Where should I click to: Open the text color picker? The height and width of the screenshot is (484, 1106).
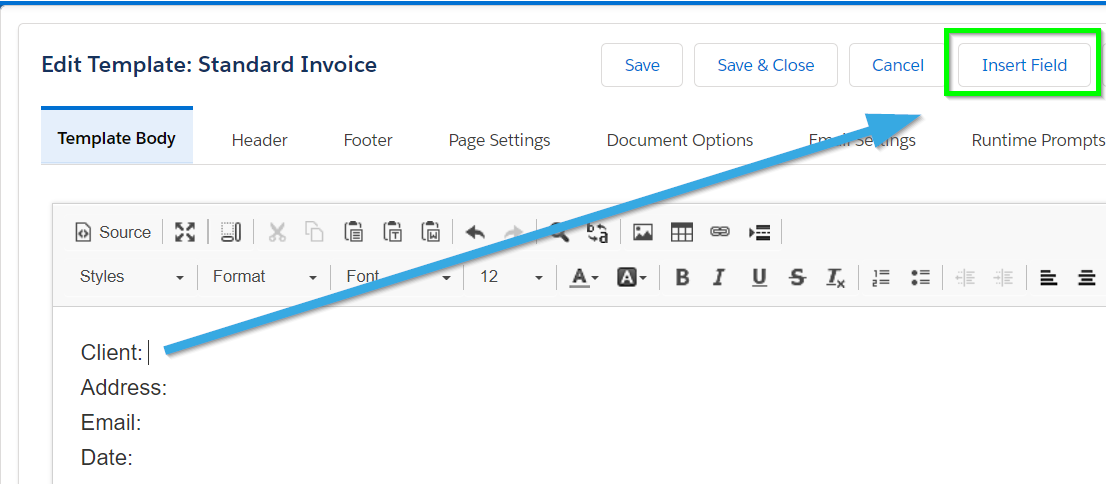[x=583, y=277]
